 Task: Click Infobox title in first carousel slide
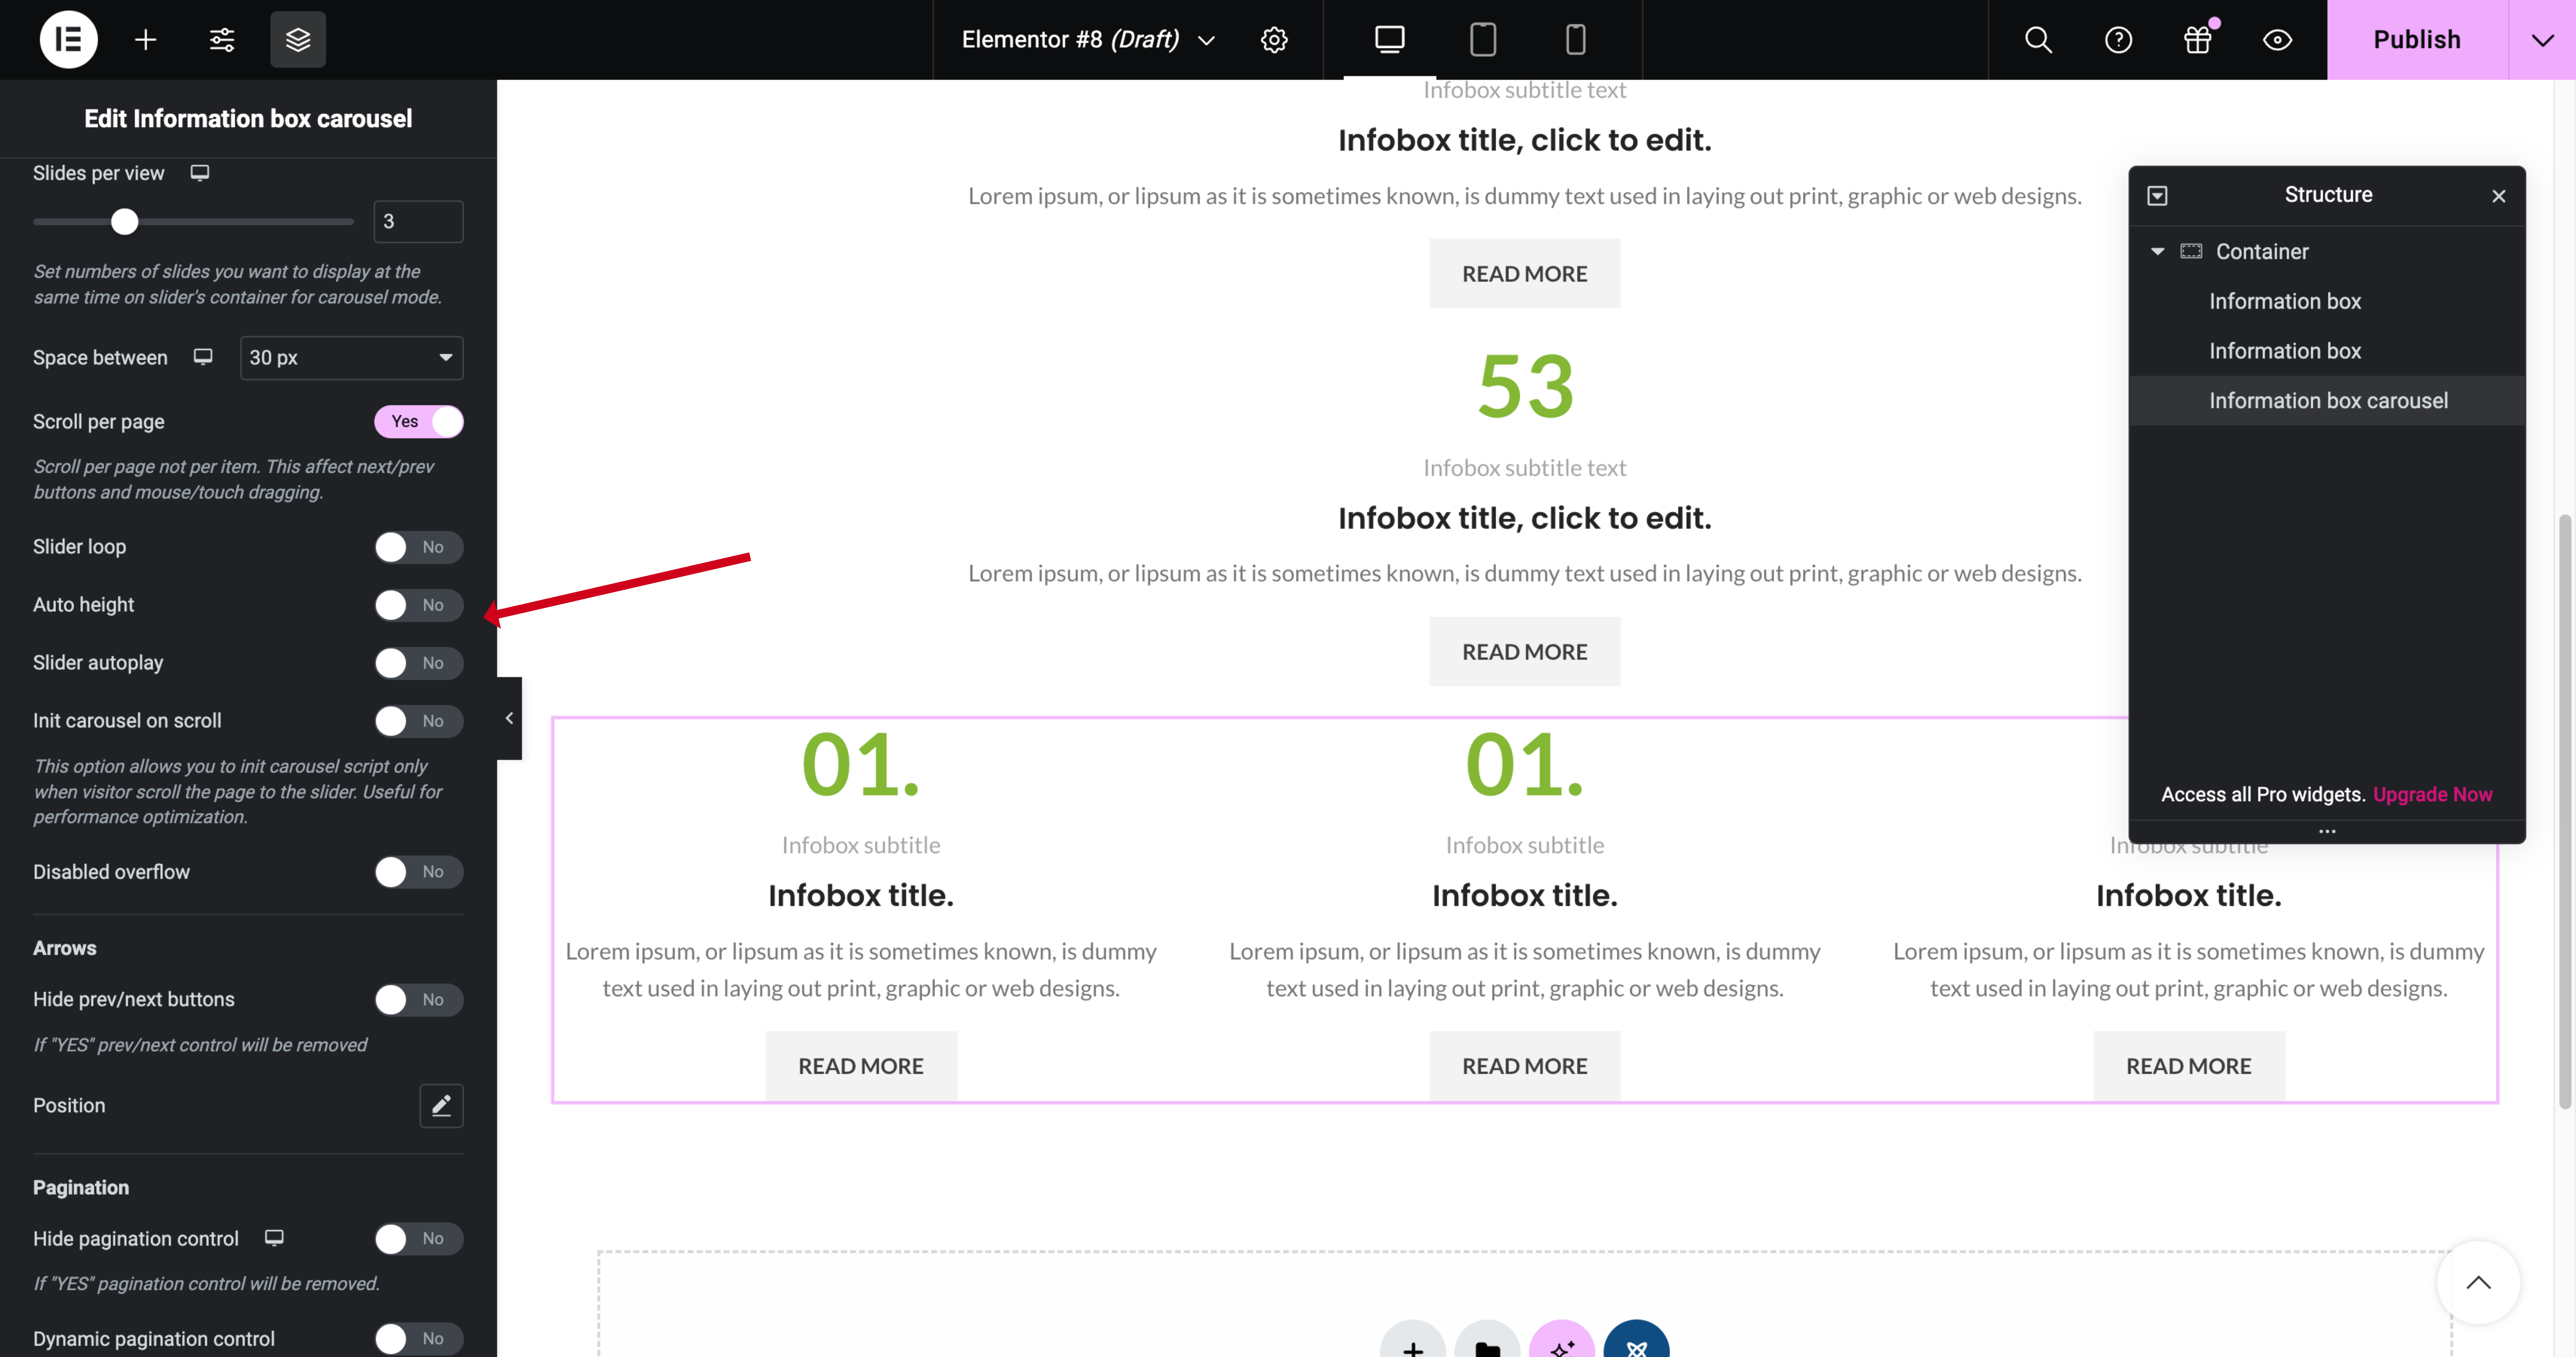coord(861,896)
